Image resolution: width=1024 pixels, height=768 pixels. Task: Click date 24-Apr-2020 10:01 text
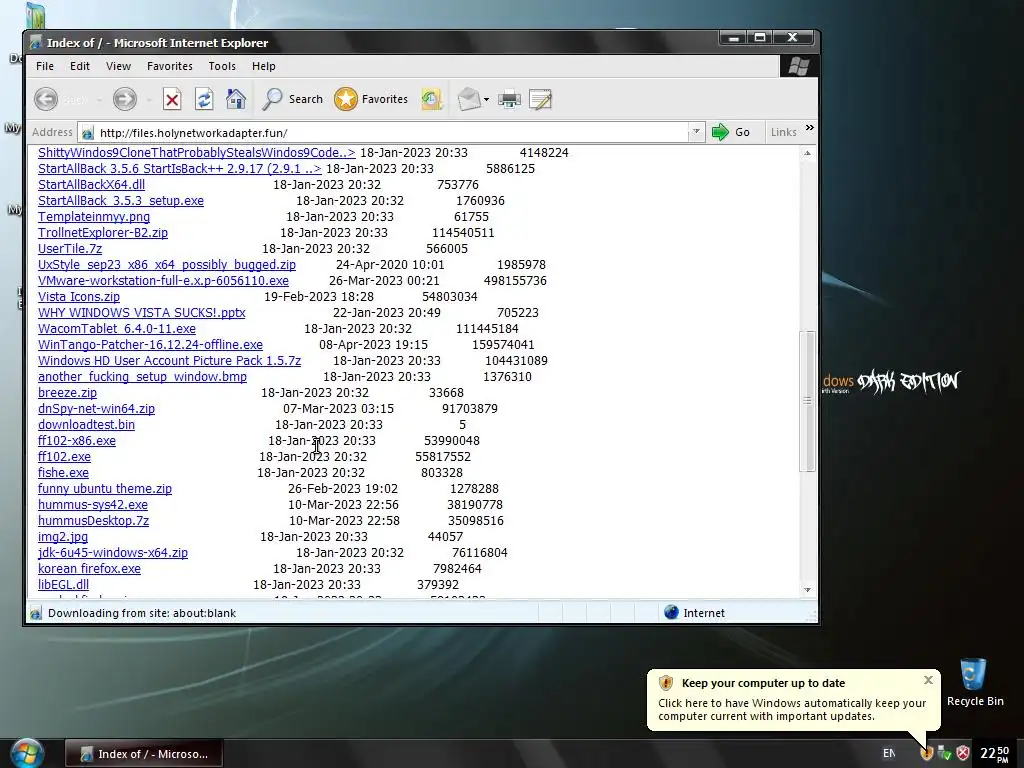tap(390, 264)
